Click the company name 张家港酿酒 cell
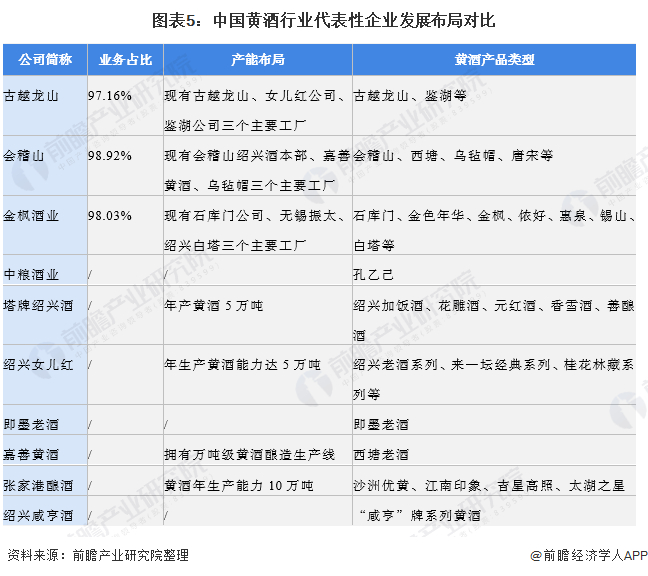648x576 pixels. pyautogui.click(x=45, y=481)
